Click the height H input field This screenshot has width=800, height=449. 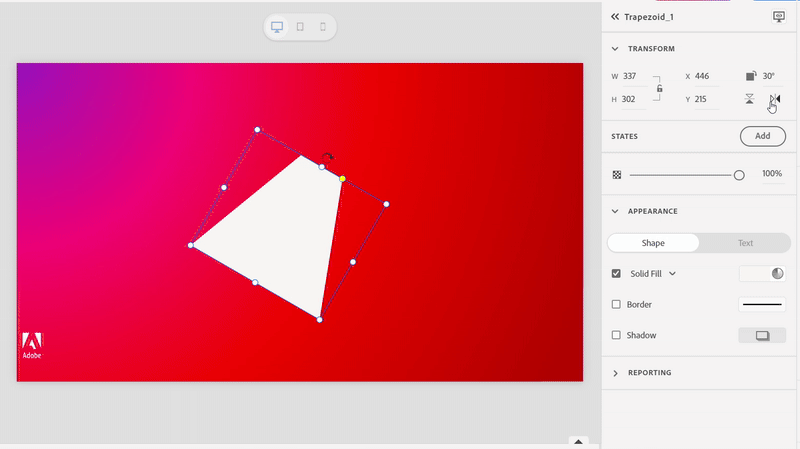(x=634, y=99)
